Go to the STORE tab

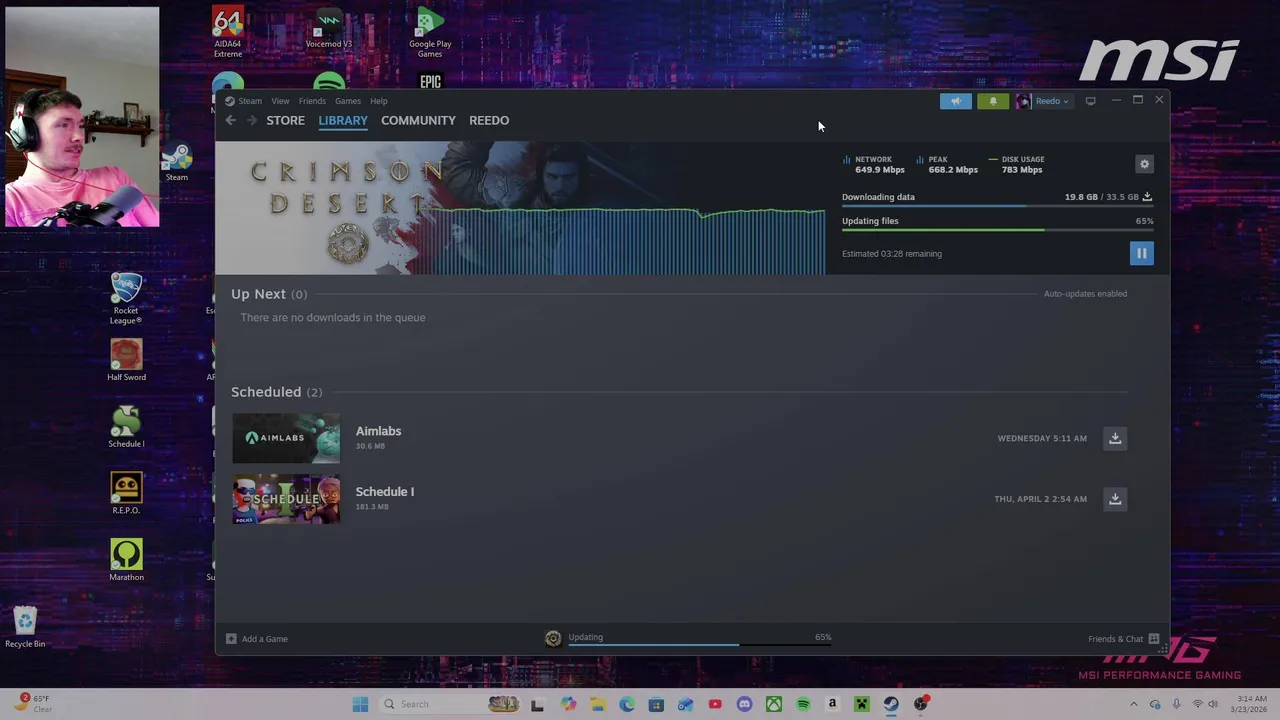(x=285, y=120)
